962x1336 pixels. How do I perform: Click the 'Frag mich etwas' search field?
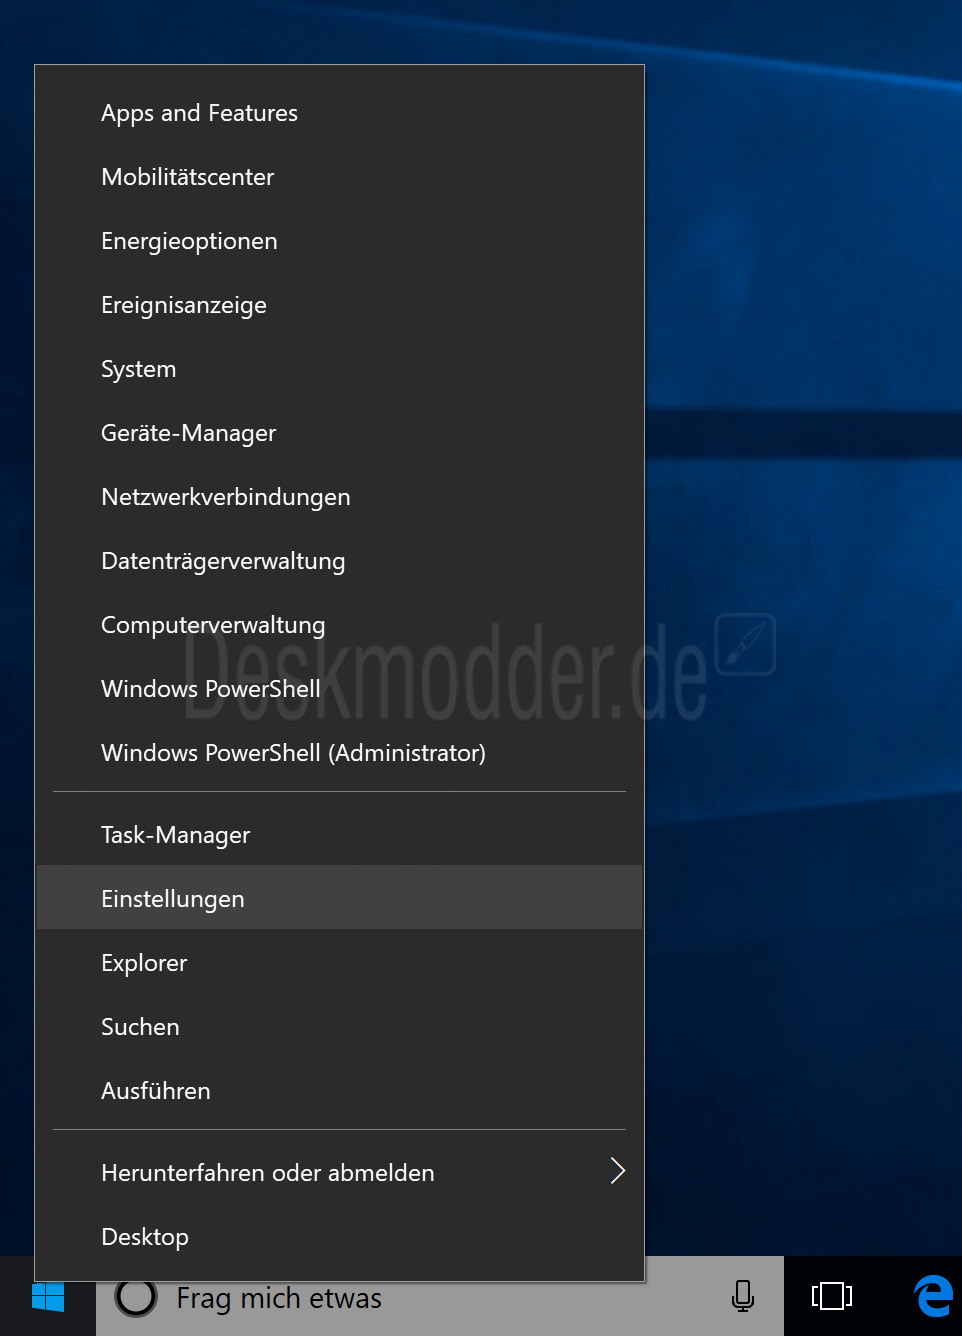(x=440, y=1297)
